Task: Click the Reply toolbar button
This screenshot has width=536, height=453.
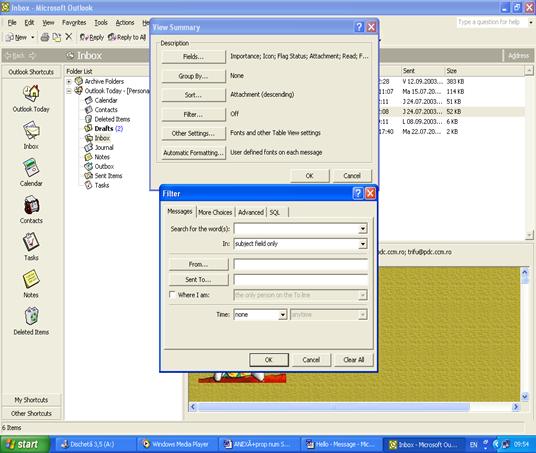Action: pos(92,37)
